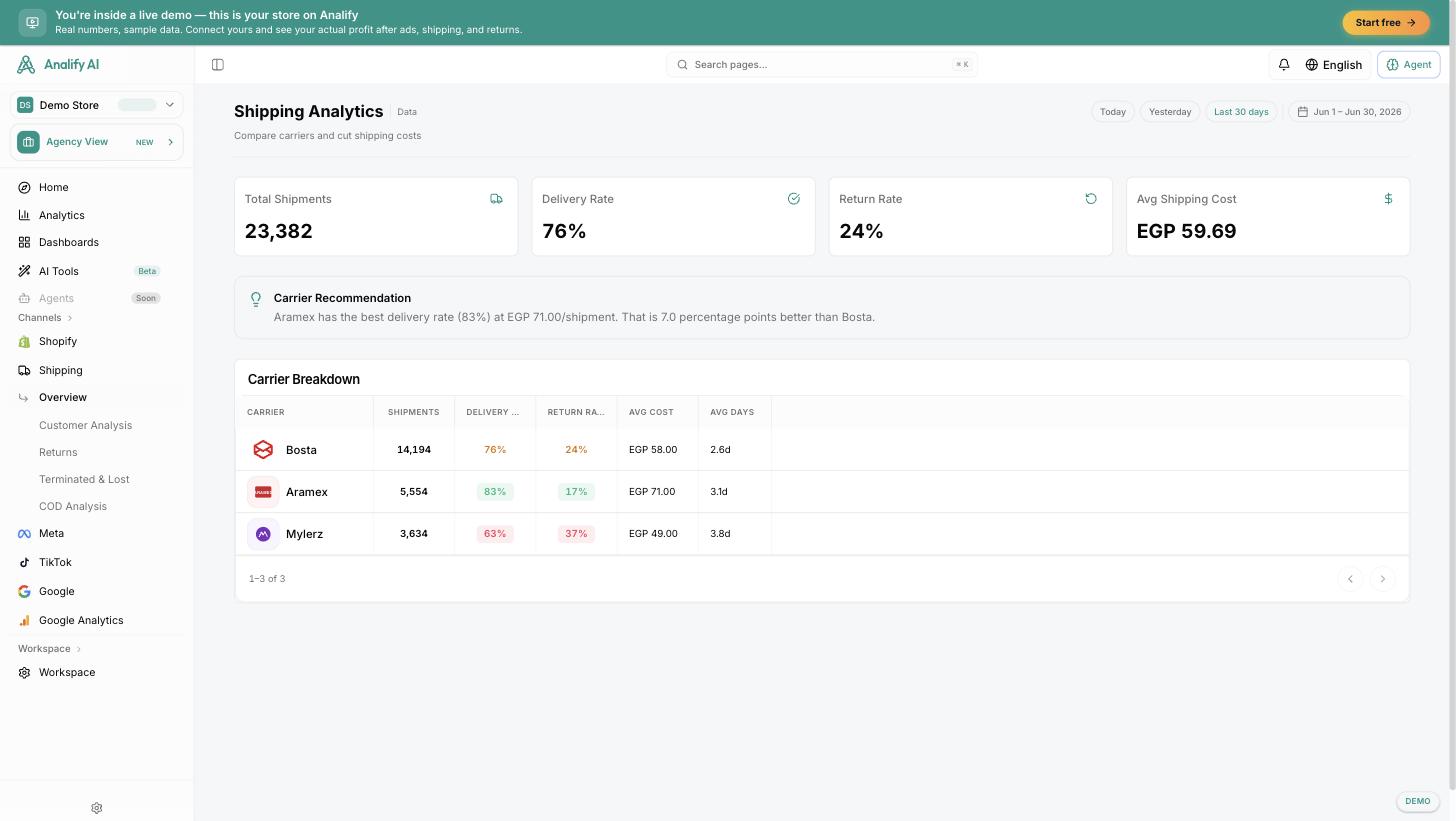Open the notifications bell
This screenshot has width=1456, height=821.
tap(1284, 65)
